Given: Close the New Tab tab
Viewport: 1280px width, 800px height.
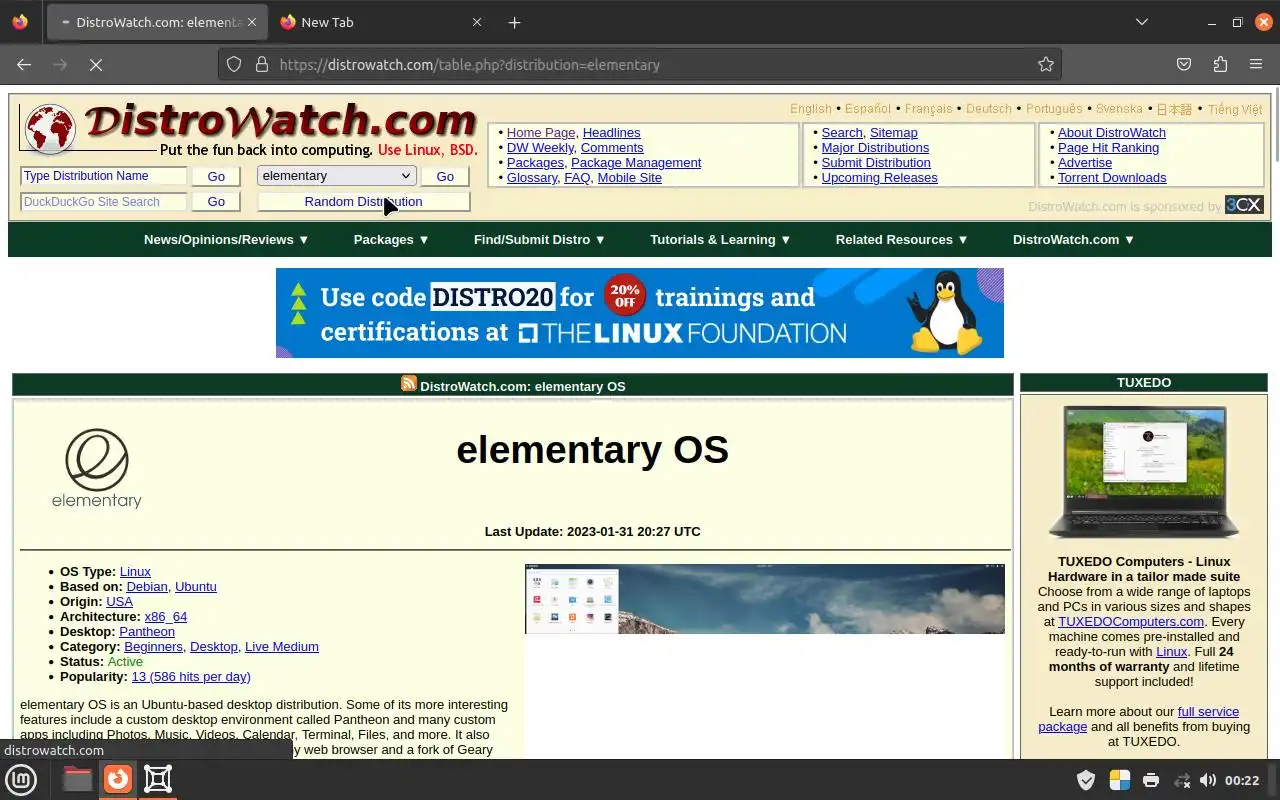Looking at the screenshot, I should point(476,22).
